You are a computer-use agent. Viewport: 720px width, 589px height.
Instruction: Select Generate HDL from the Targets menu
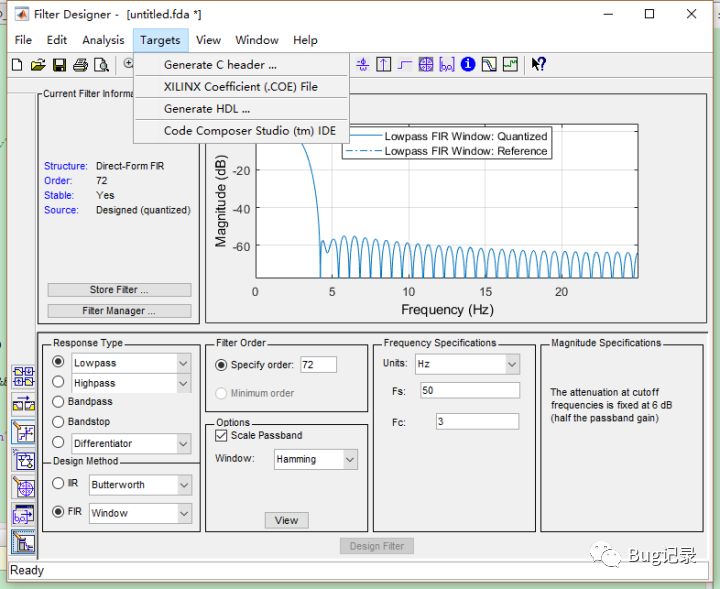207,109
